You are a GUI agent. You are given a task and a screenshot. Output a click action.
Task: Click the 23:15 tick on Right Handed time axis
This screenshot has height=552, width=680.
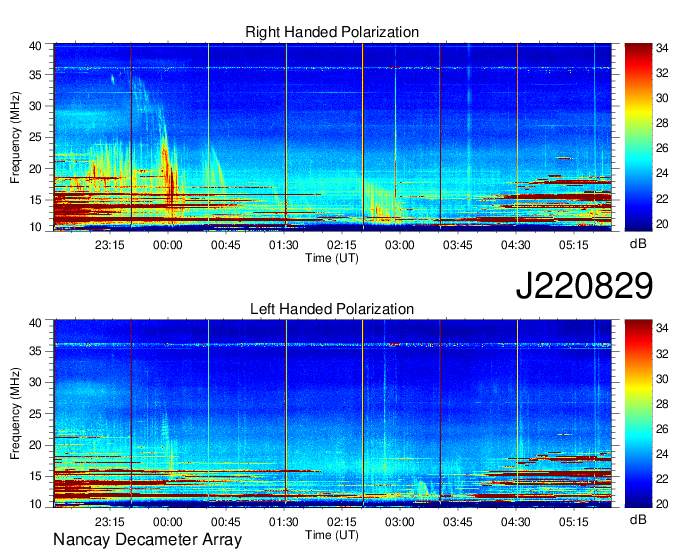tap(110, 245)
